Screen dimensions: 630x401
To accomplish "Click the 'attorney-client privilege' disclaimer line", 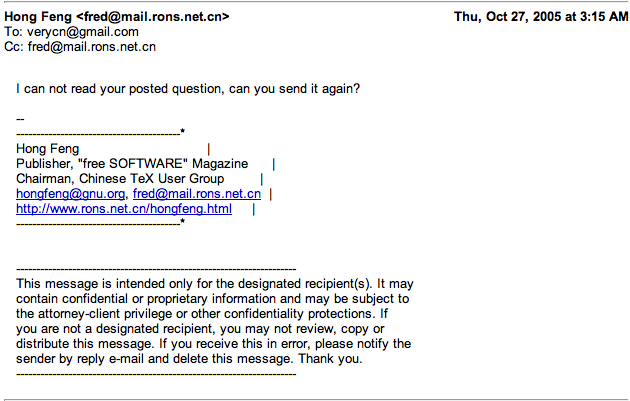I will tap(202, 314).
